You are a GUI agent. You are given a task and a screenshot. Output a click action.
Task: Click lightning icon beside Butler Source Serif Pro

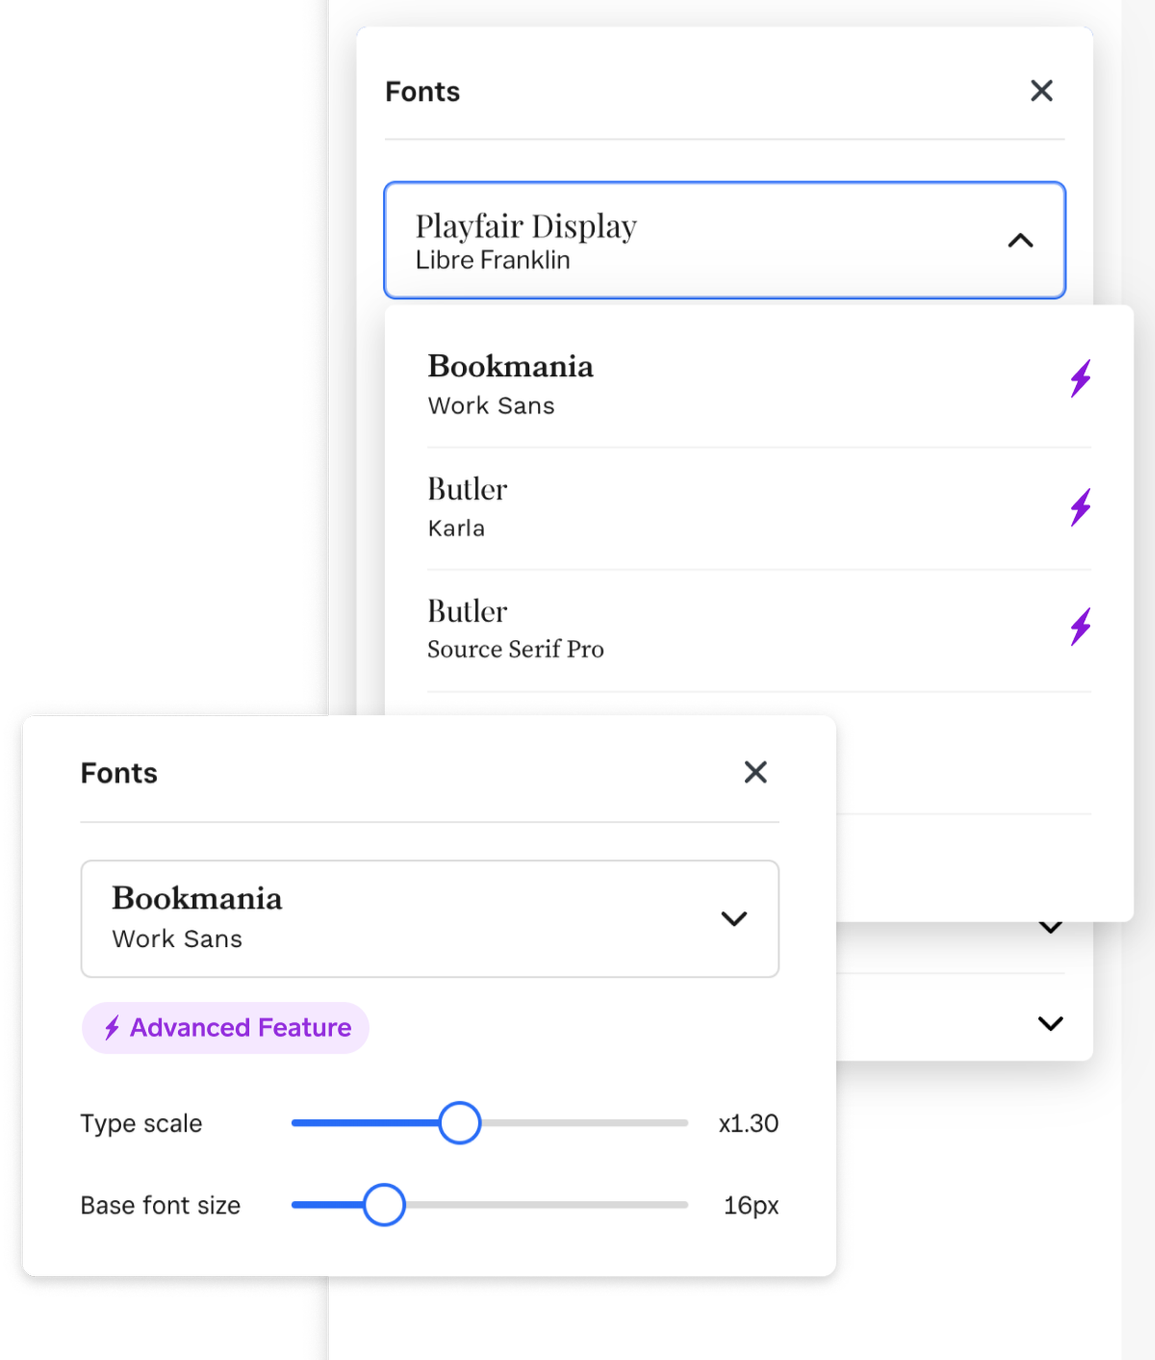pyautogui.click(x=1080, y=627)
